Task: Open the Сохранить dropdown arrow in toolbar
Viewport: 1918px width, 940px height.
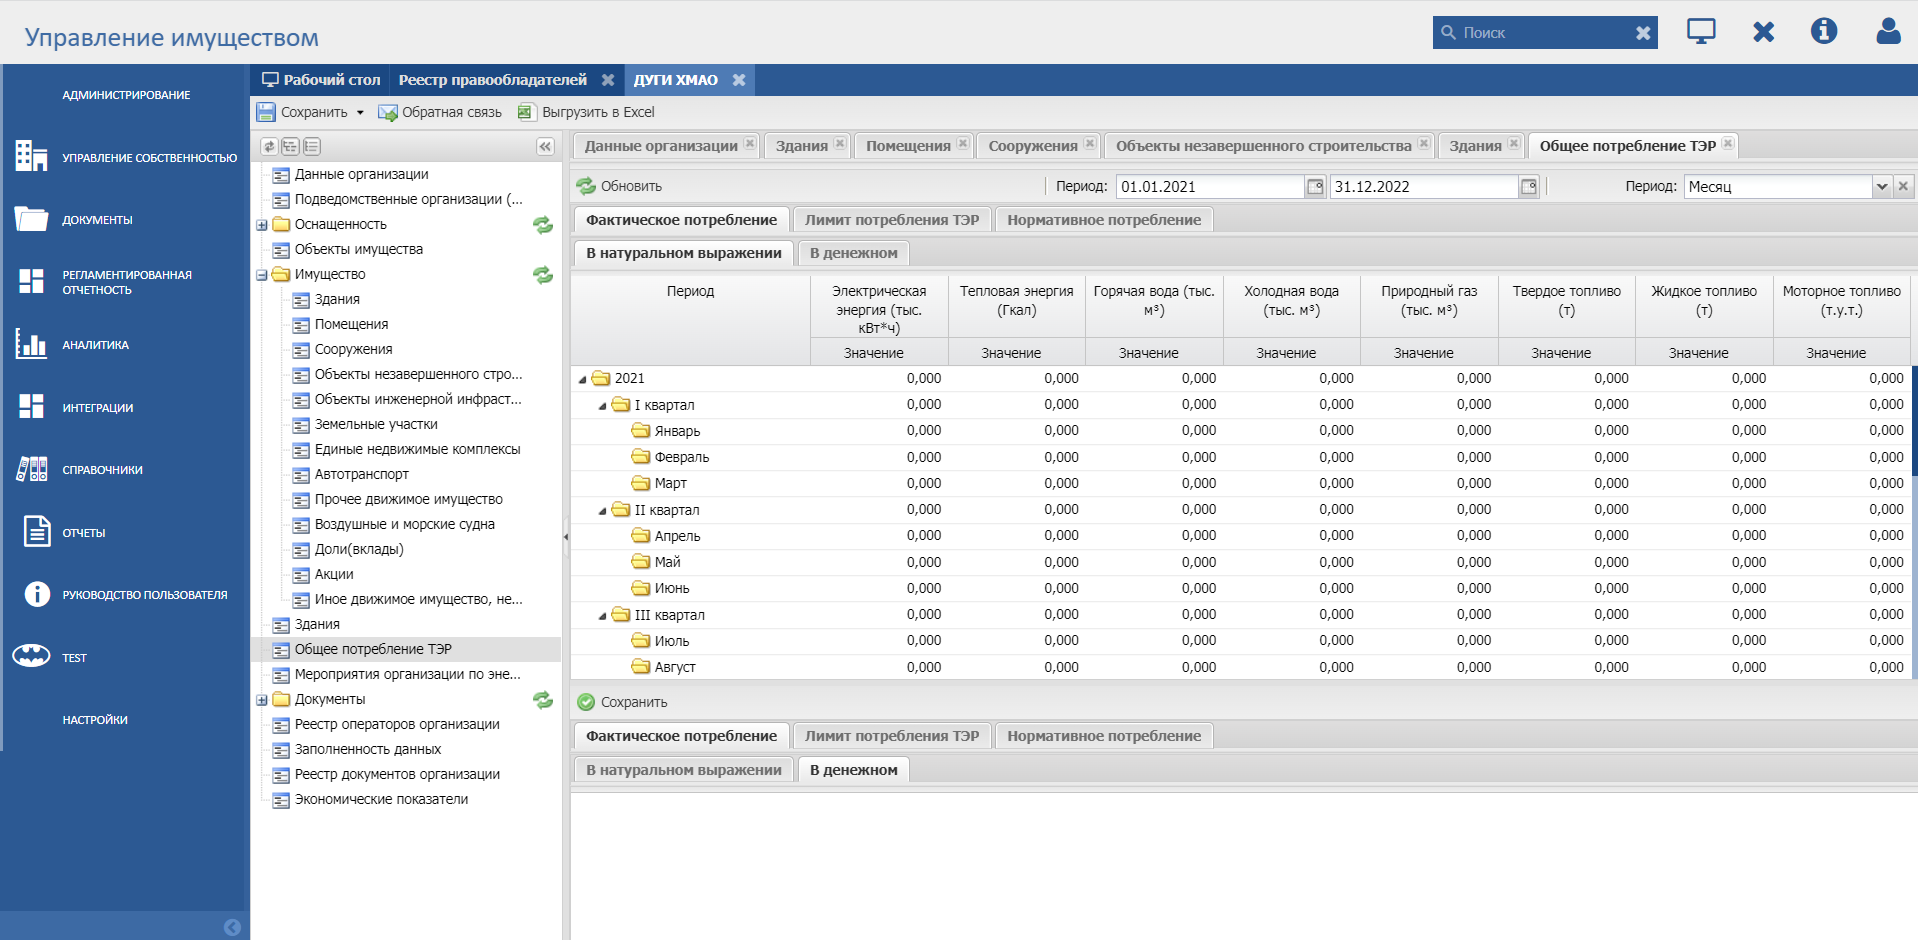Action: tap(360, 113)
